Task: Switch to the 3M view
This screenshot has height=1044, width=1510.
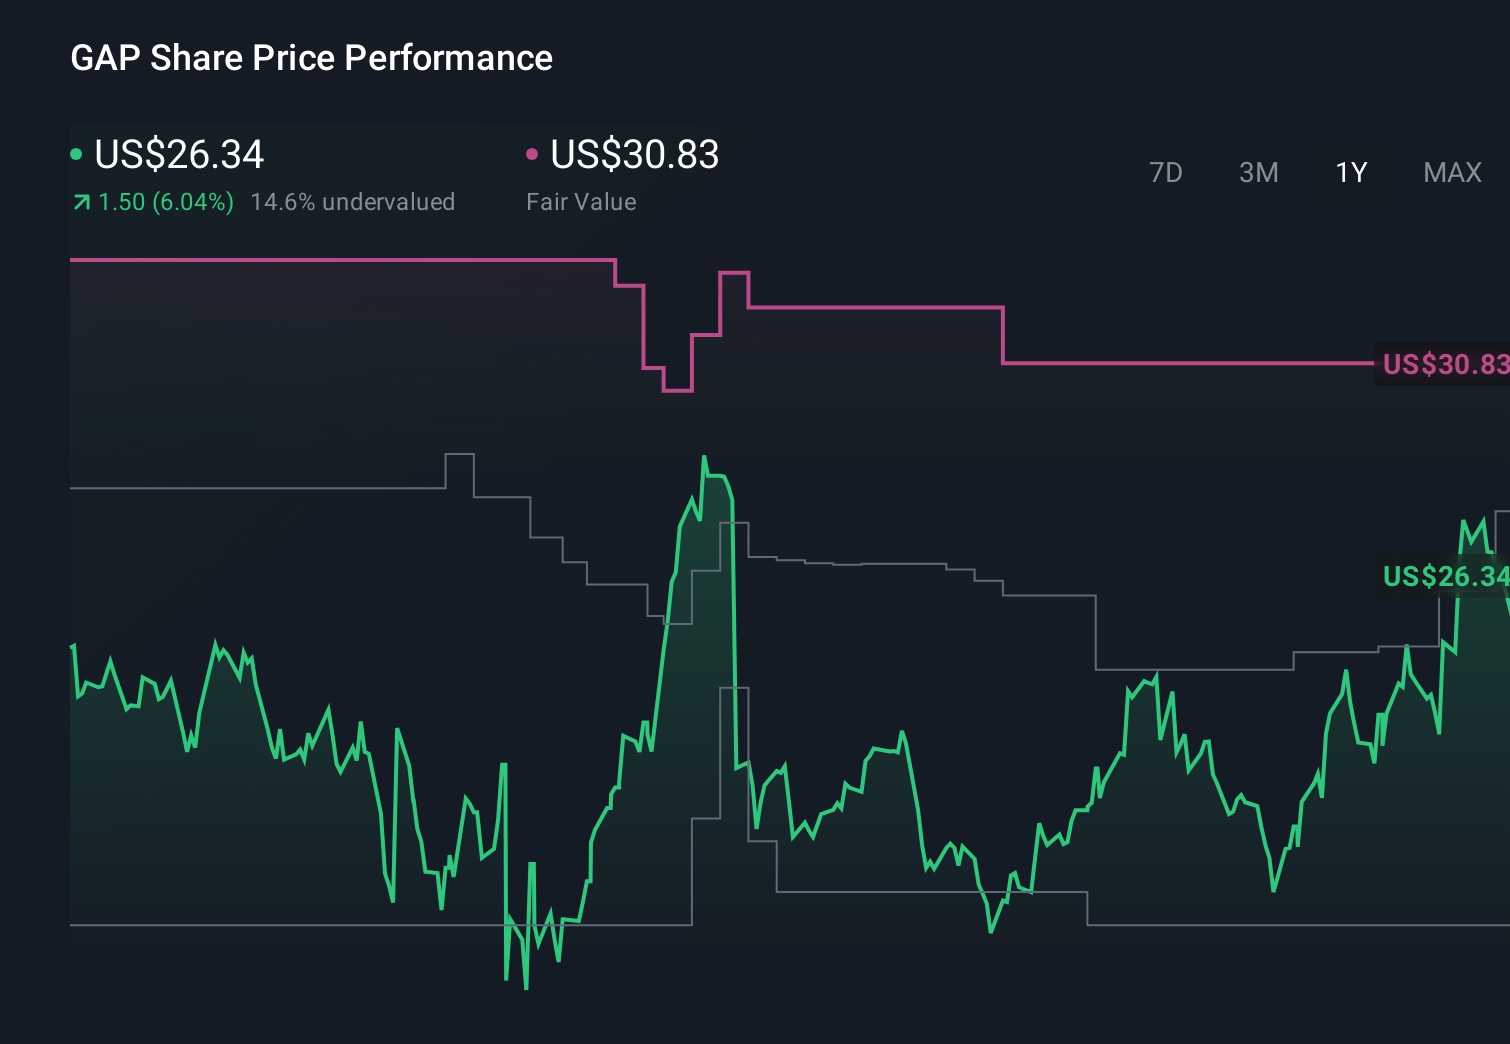Action: 1257,172
